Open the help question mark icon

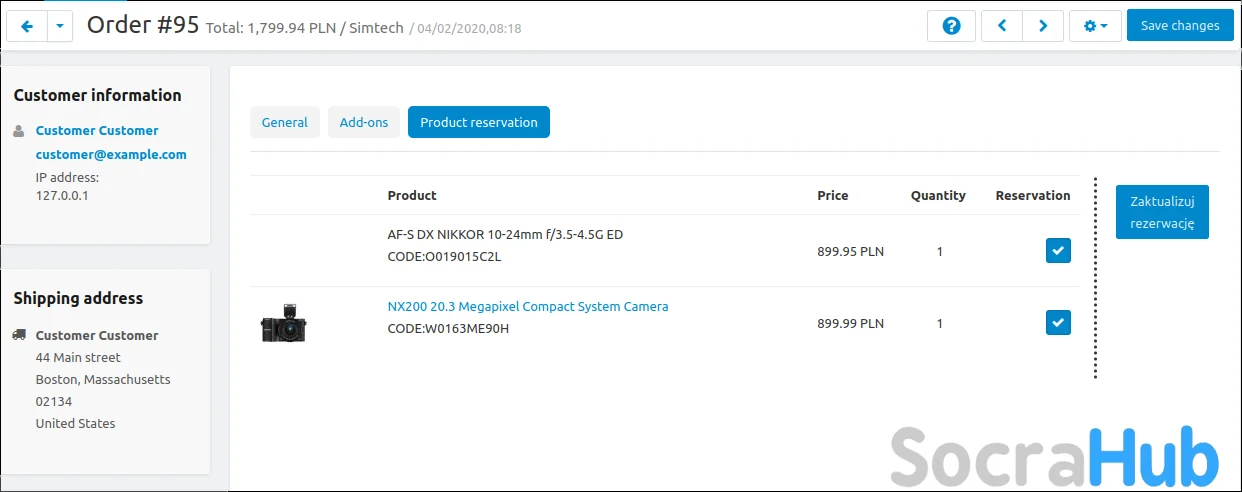951,26
